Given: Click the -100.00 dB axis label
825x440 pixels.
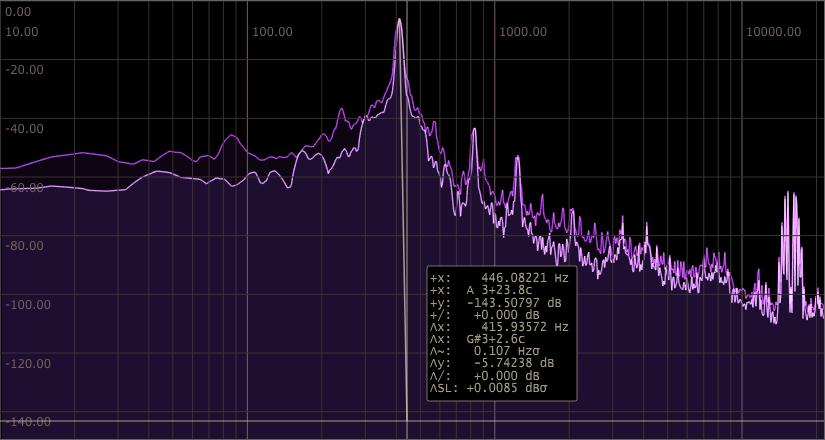Looking at the screenshot, I should pyautogui.click(x=28, y=305).
